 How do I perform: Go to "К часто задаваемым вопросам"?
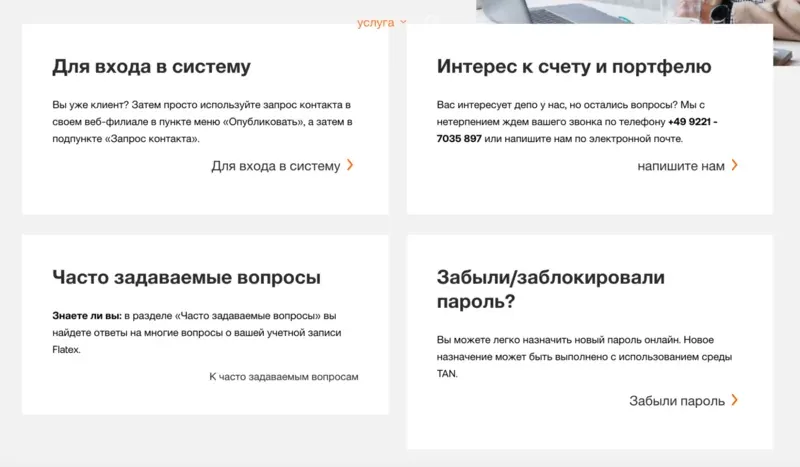[284, 377]
